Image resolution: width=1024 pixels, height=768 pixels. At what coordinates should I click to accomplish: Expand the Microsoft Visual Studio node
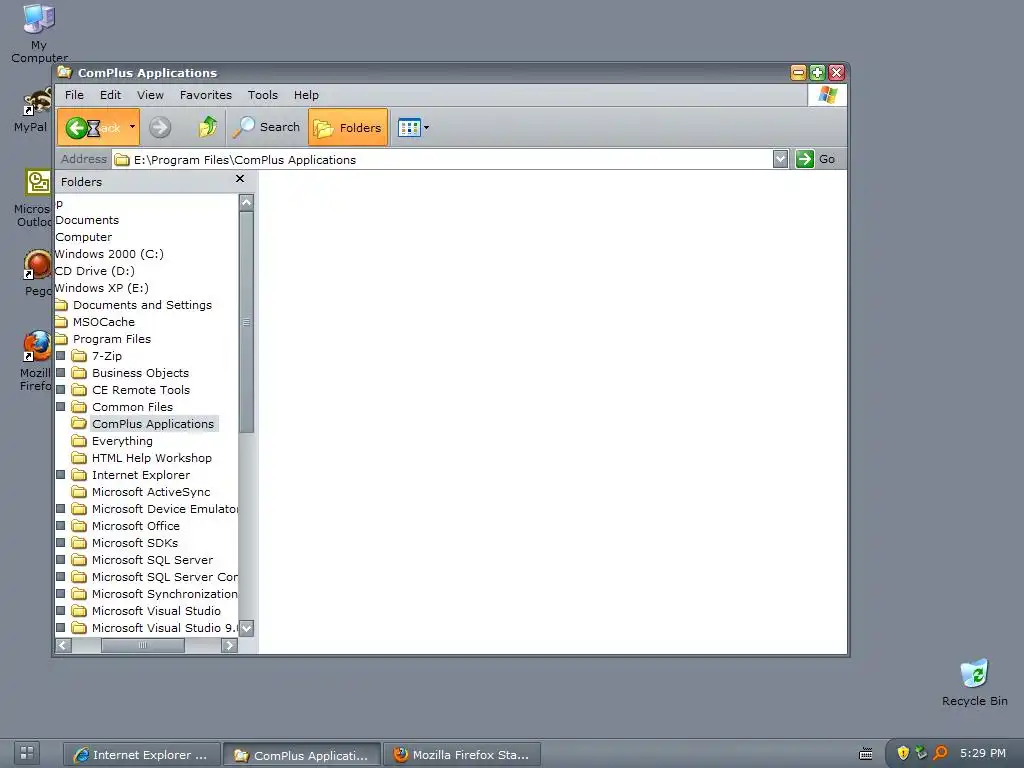[x=61, y=611]
